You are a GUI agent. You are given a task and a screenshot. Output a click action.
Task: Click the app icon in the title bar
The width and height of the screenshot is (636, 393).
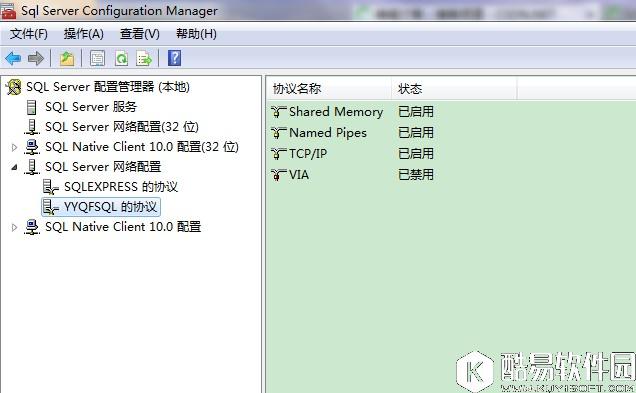(x=8, y=10)
